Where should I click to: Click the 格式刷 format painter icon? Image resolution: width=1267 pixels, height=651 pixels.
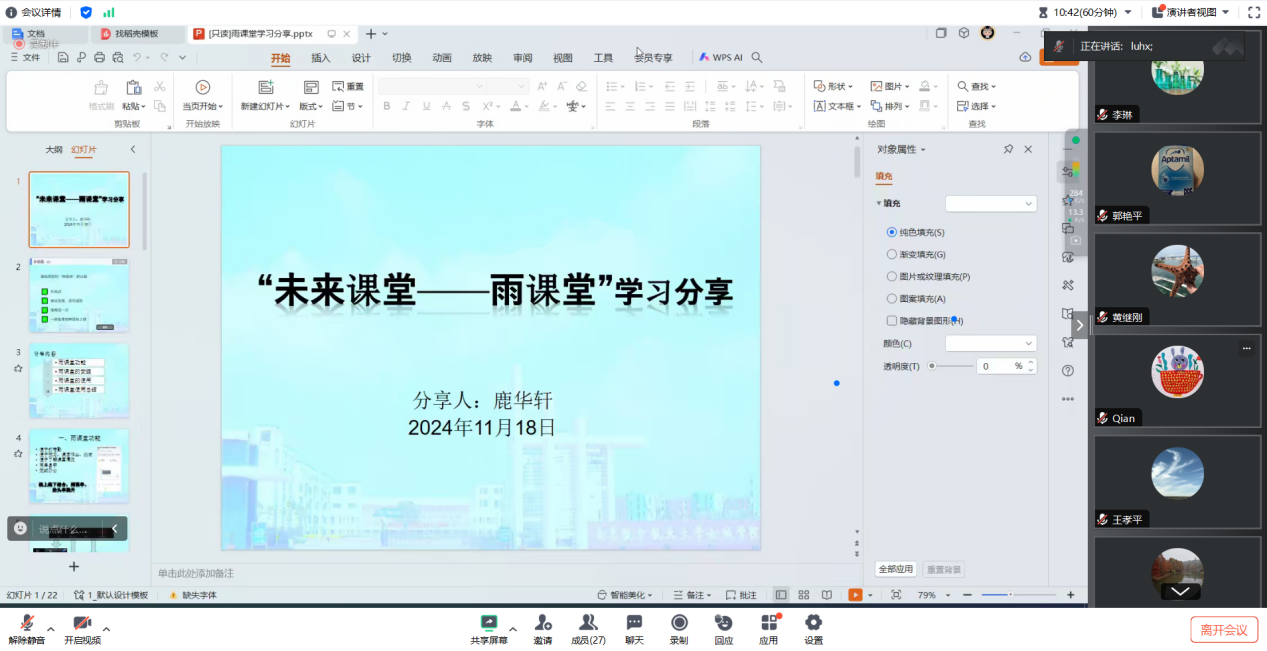point(101,88)
